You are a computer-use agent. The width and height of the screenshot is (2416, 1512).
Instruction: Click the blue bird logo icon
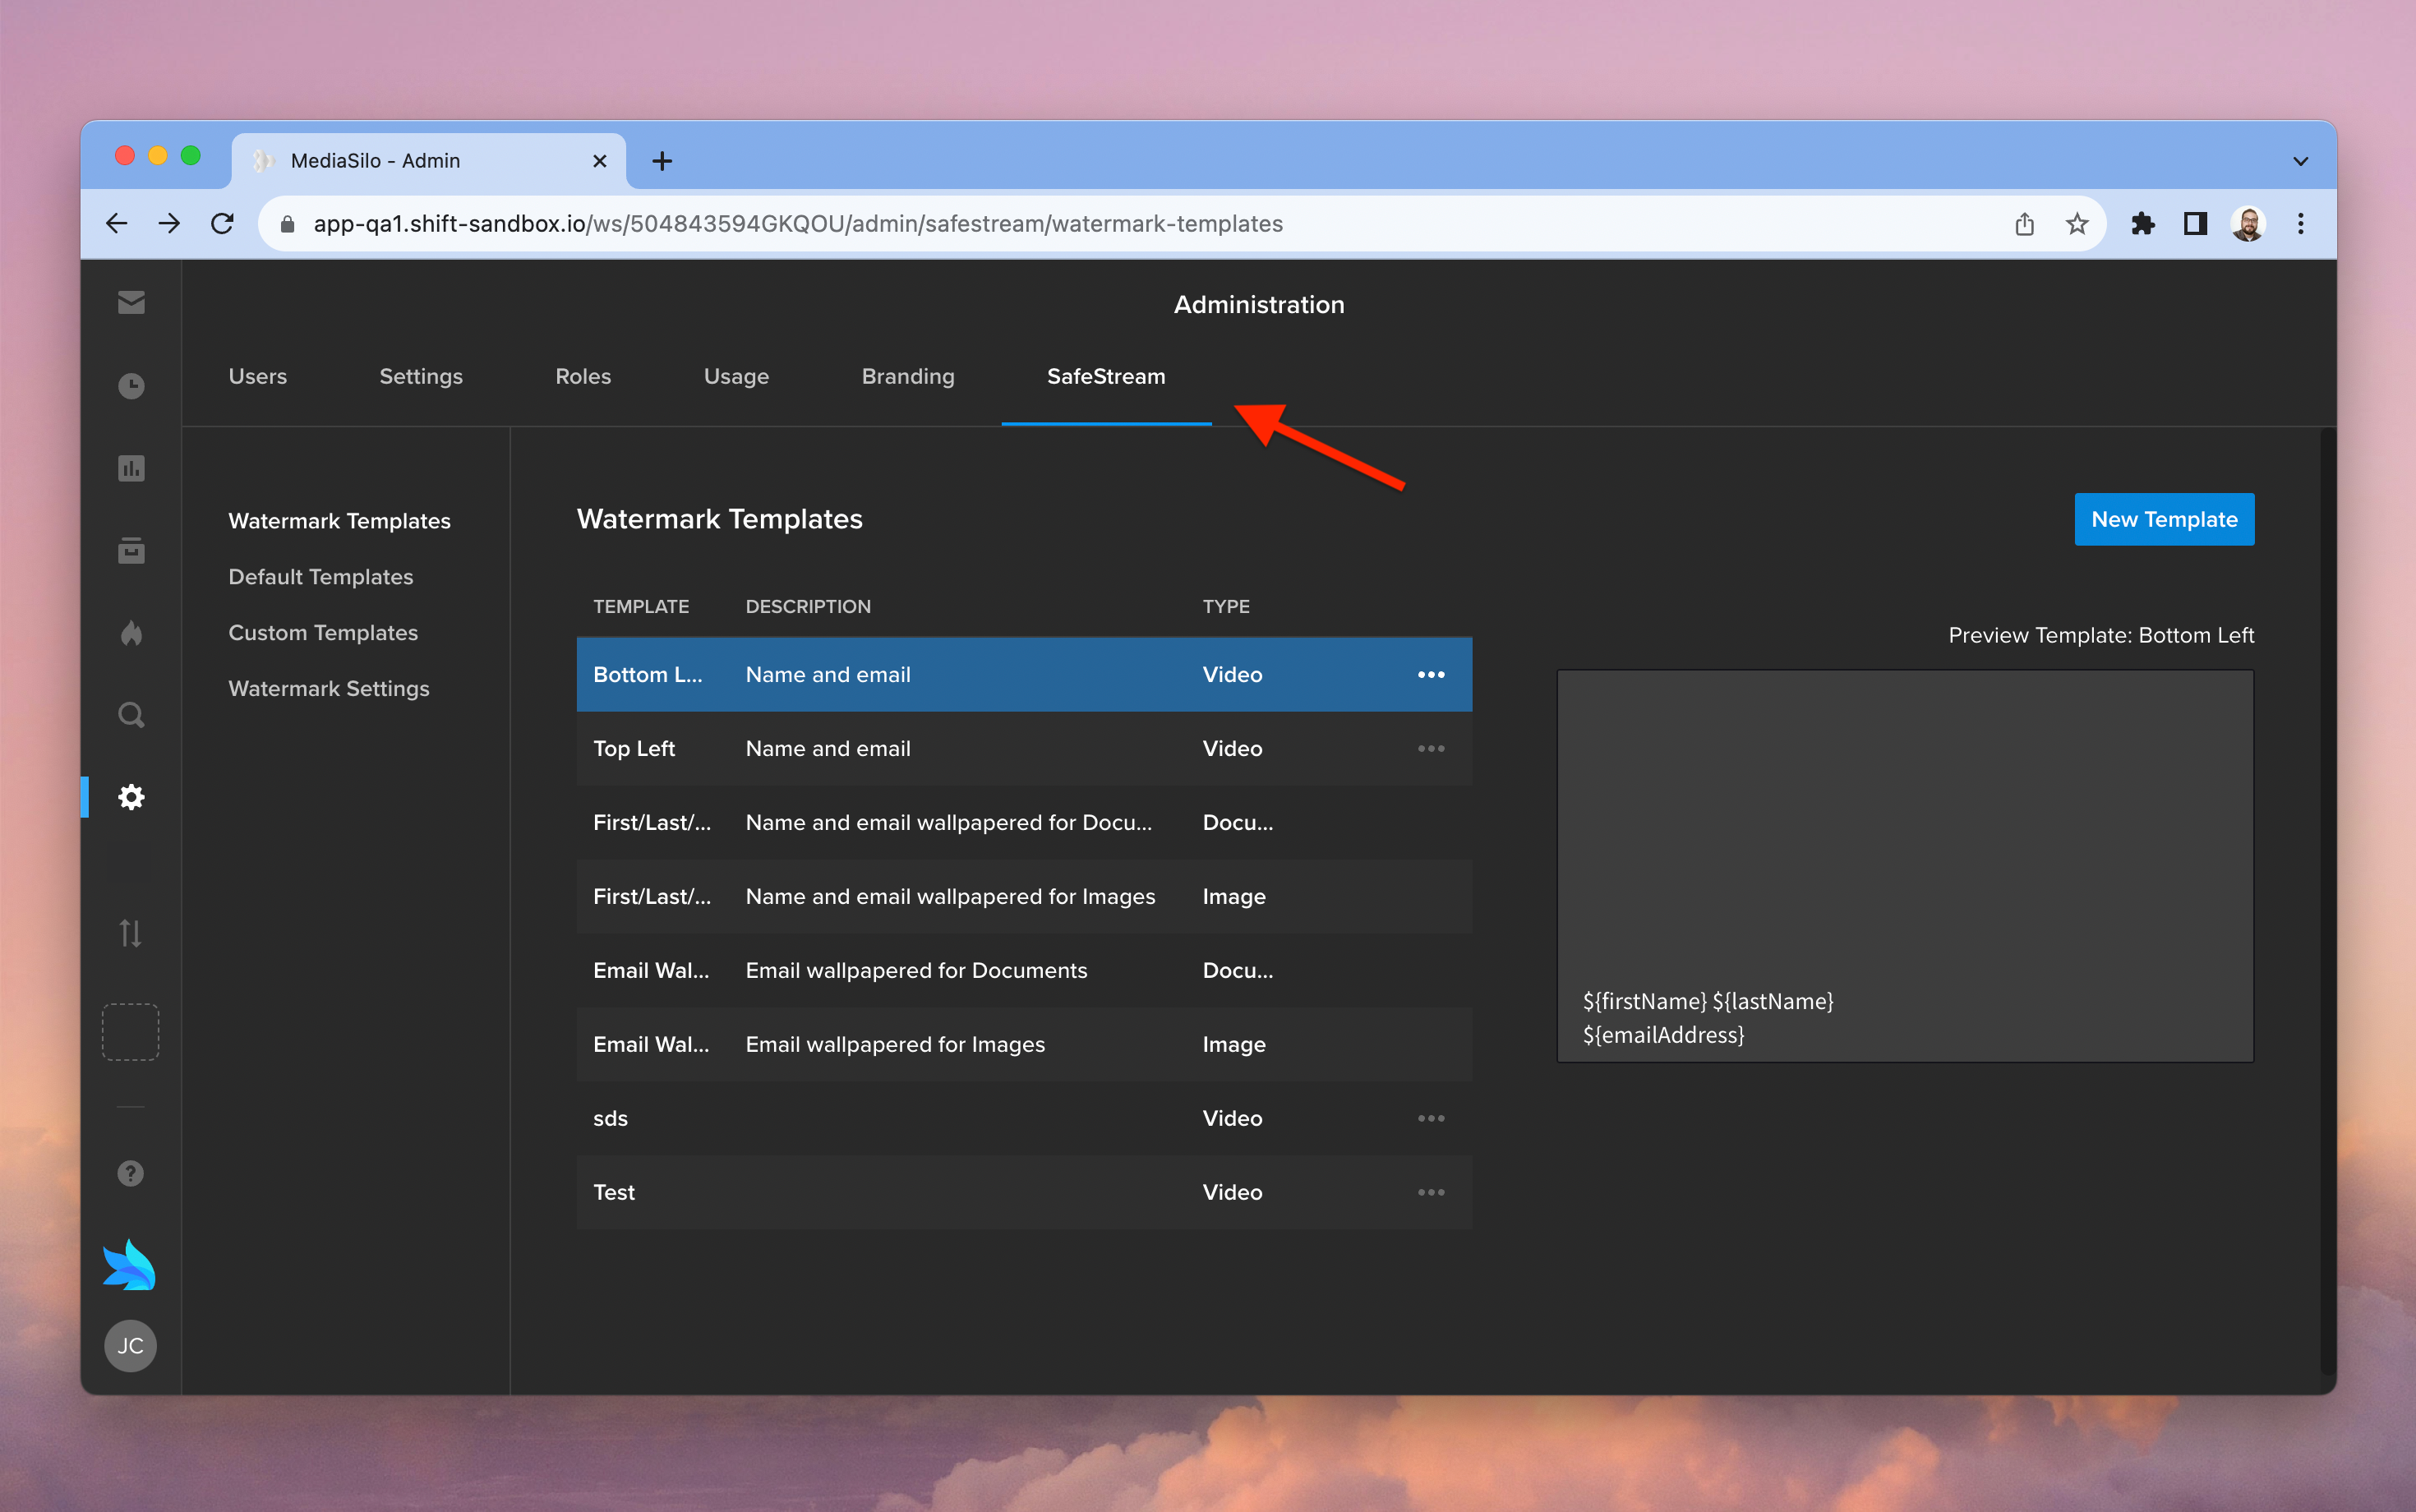(129, 1265)
